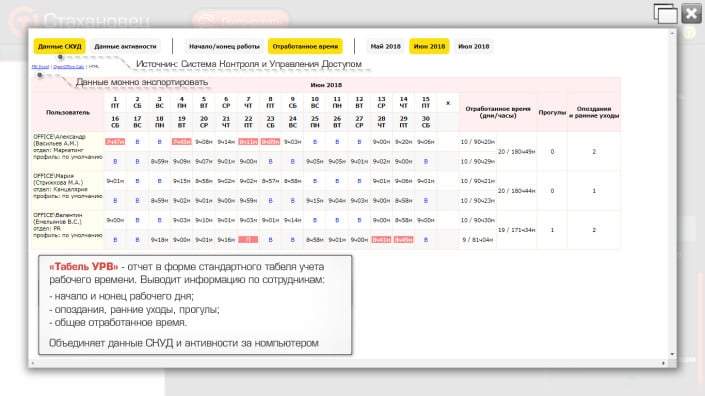This screenshot has width=705, height=396.
Task: Click the 9 / 81ч04м half-month subtotal
Action: pos(477,240)
